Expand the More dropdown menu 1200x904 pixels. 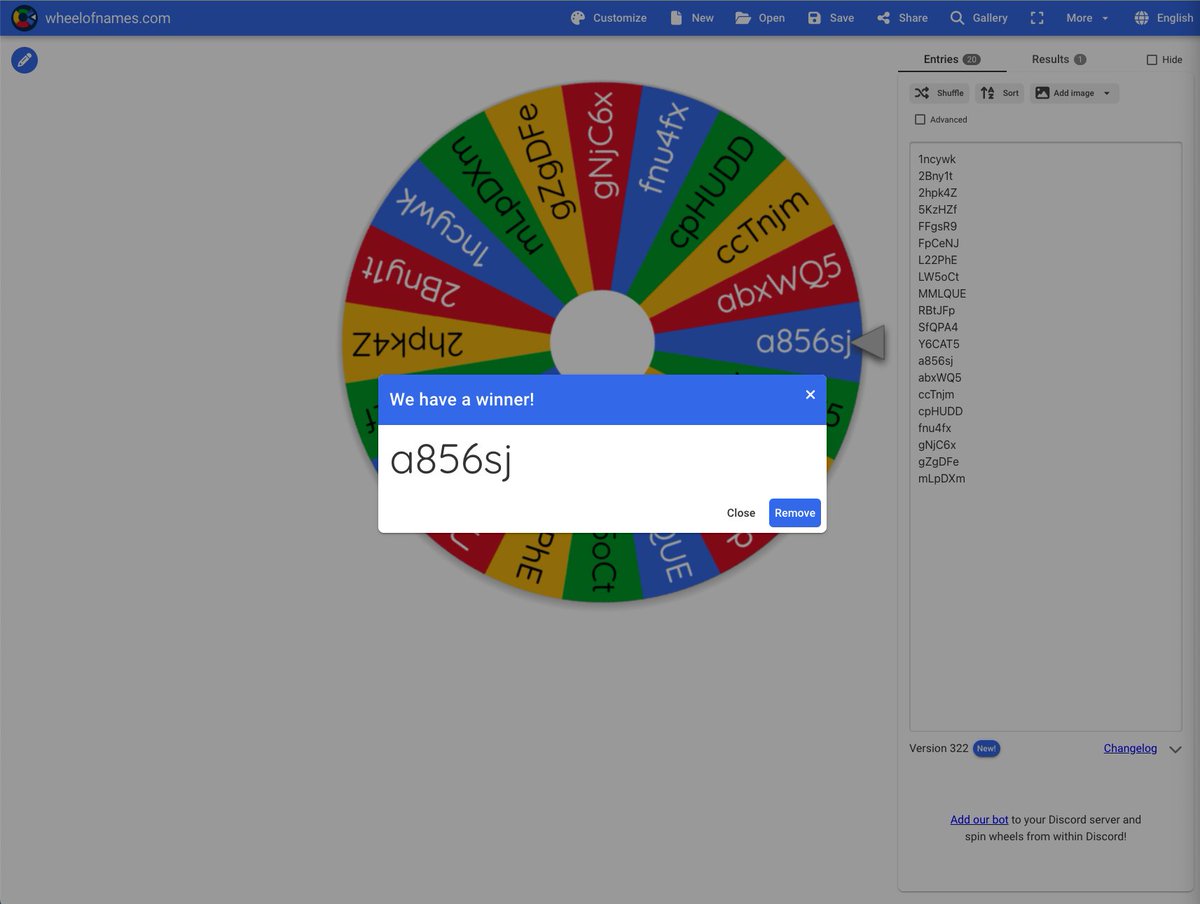point(1087,18)
